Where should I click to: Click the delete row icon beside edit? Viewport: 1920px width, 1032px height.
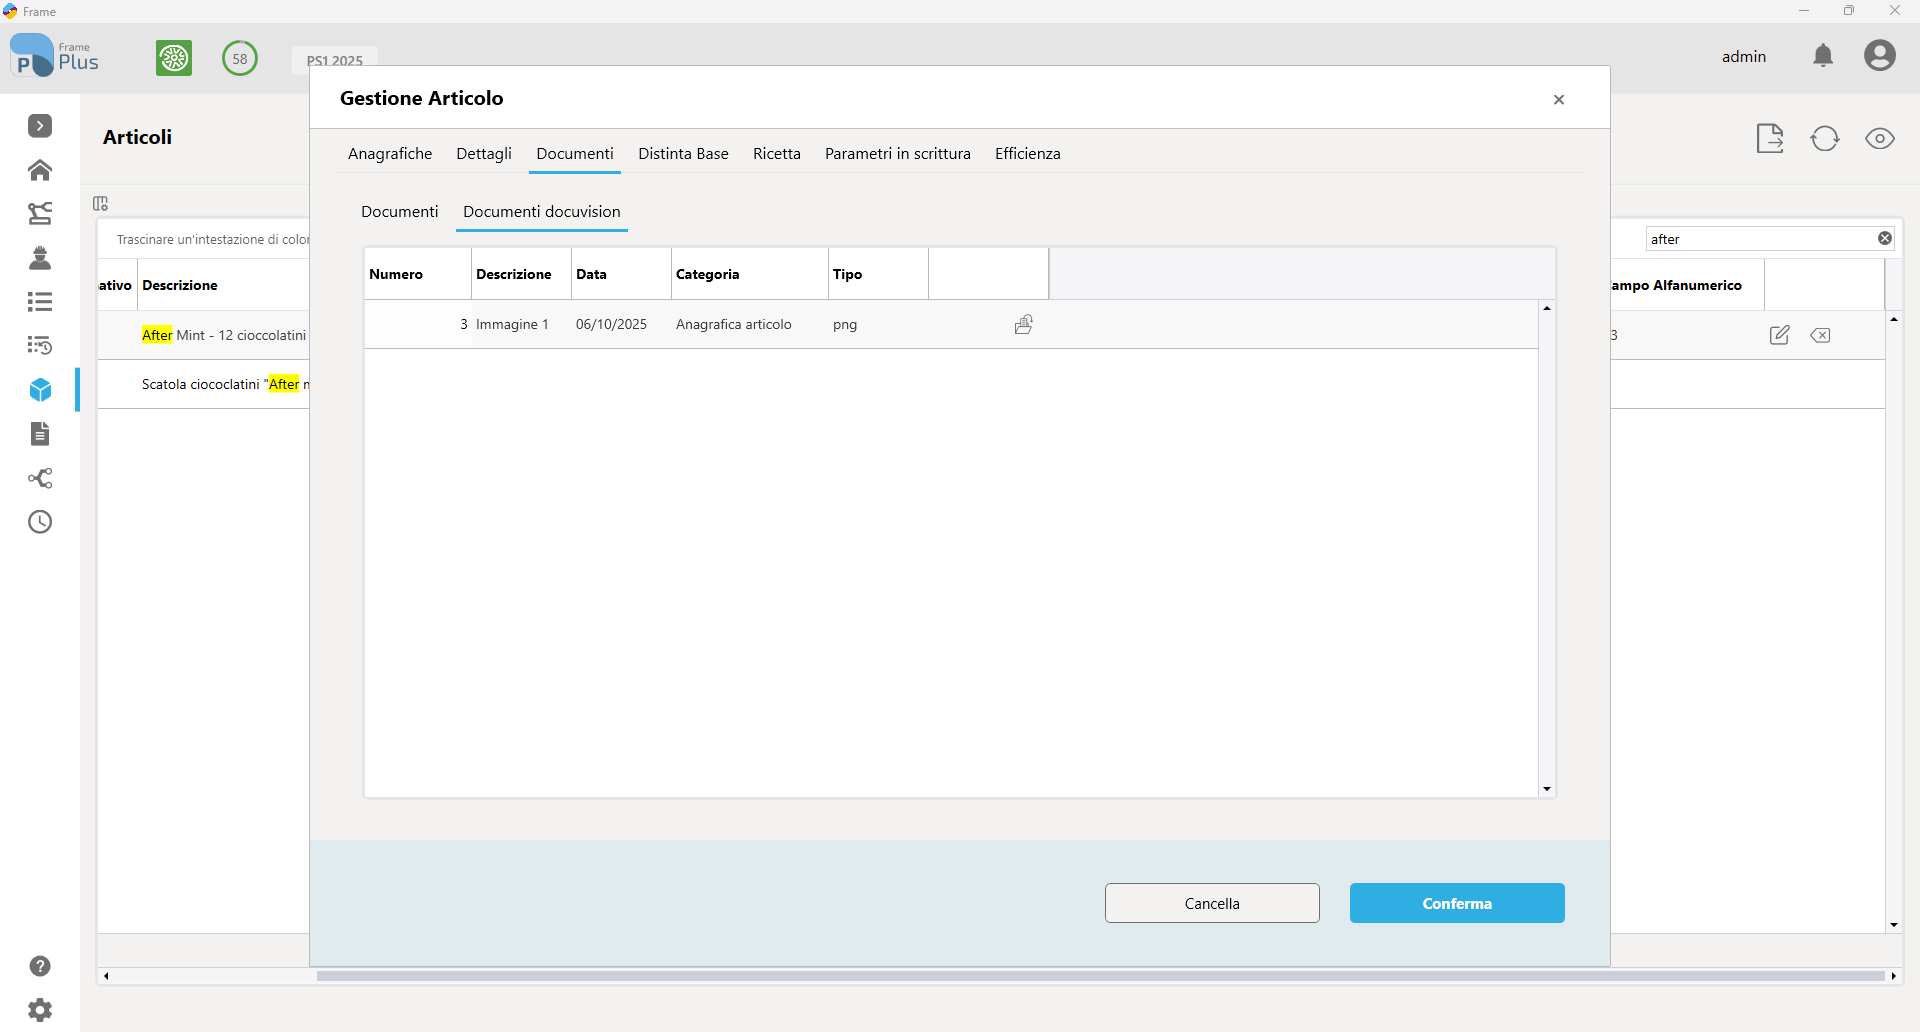1821,335
